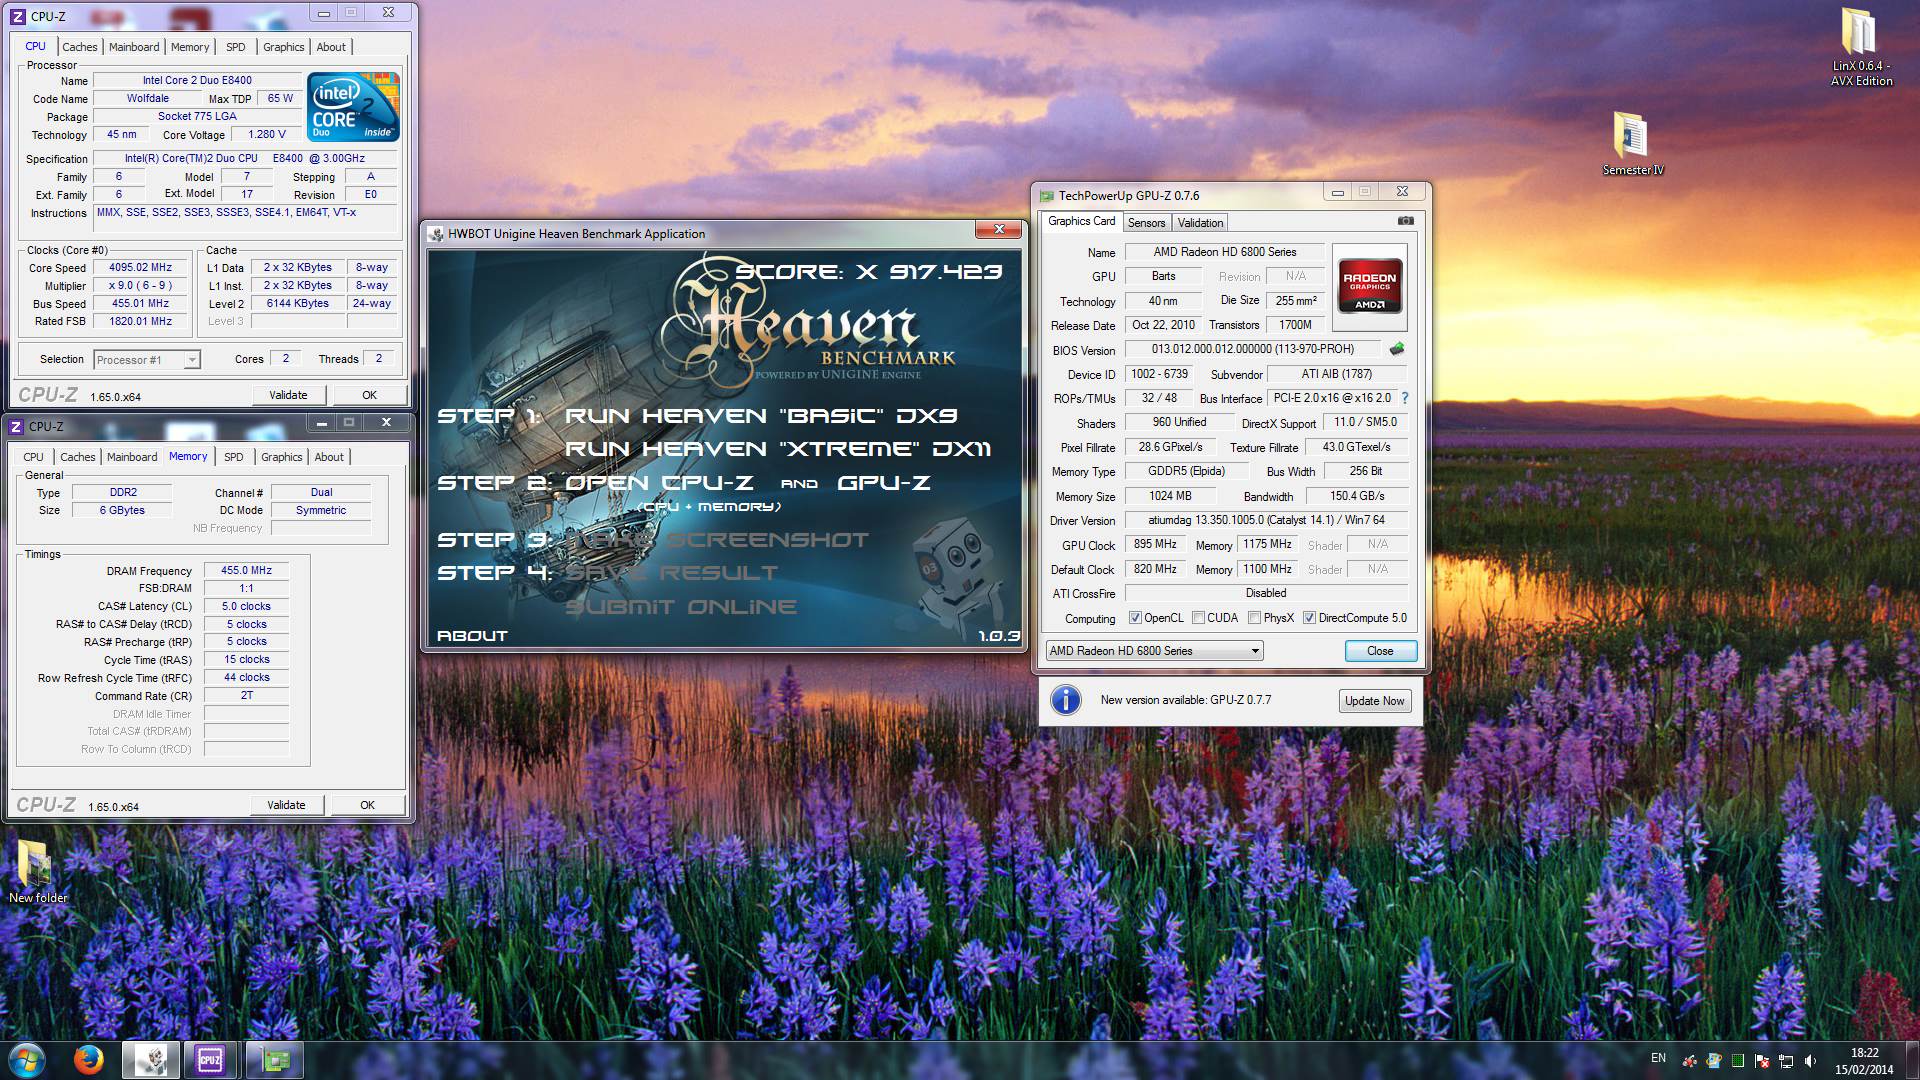
Task: Switch to GPU-Z taskbar button
Action: point(274,1060)
